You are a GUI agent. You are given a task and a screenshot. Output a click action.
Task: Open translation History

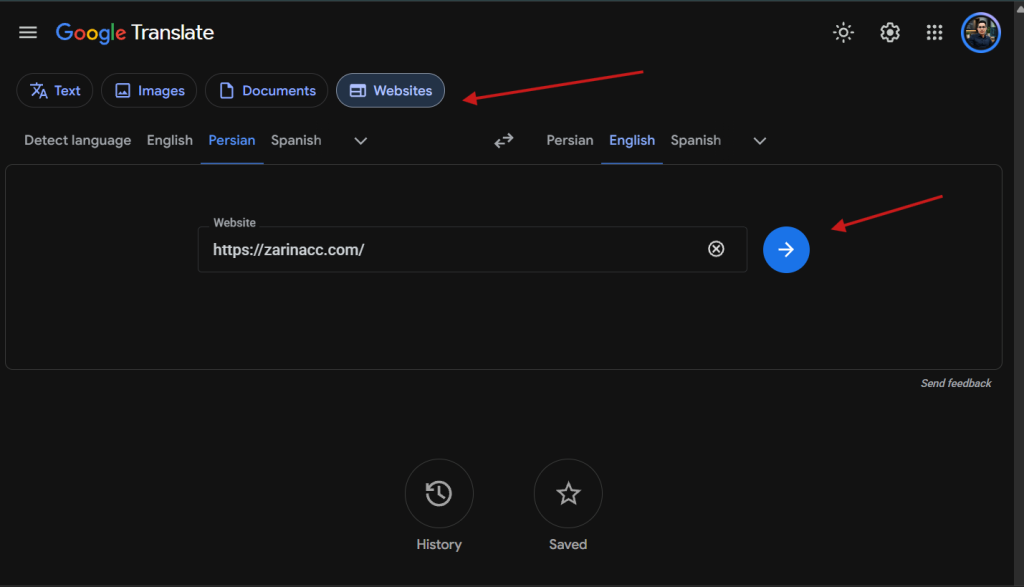[x=439, y=494]
